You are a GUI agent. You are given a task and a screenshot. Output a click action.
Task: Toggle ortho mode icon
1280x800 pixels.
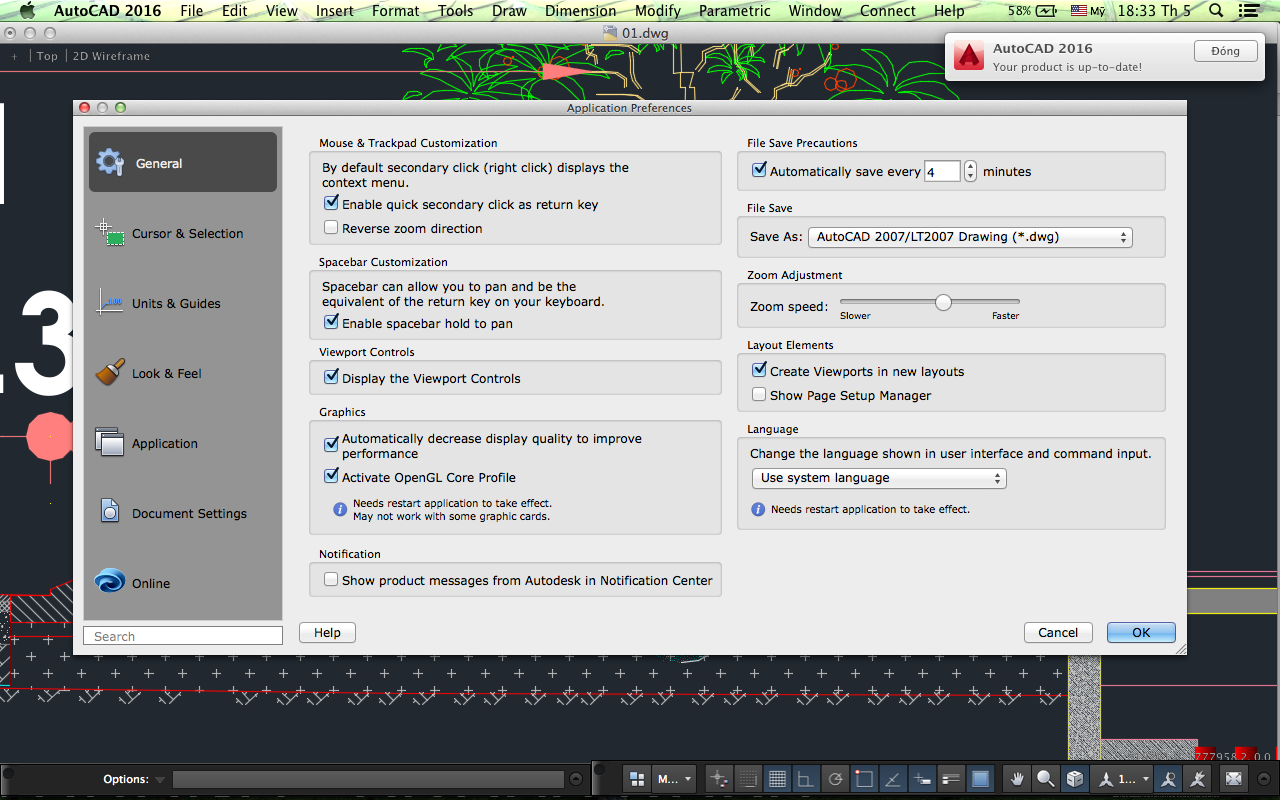tap(806, 778)
